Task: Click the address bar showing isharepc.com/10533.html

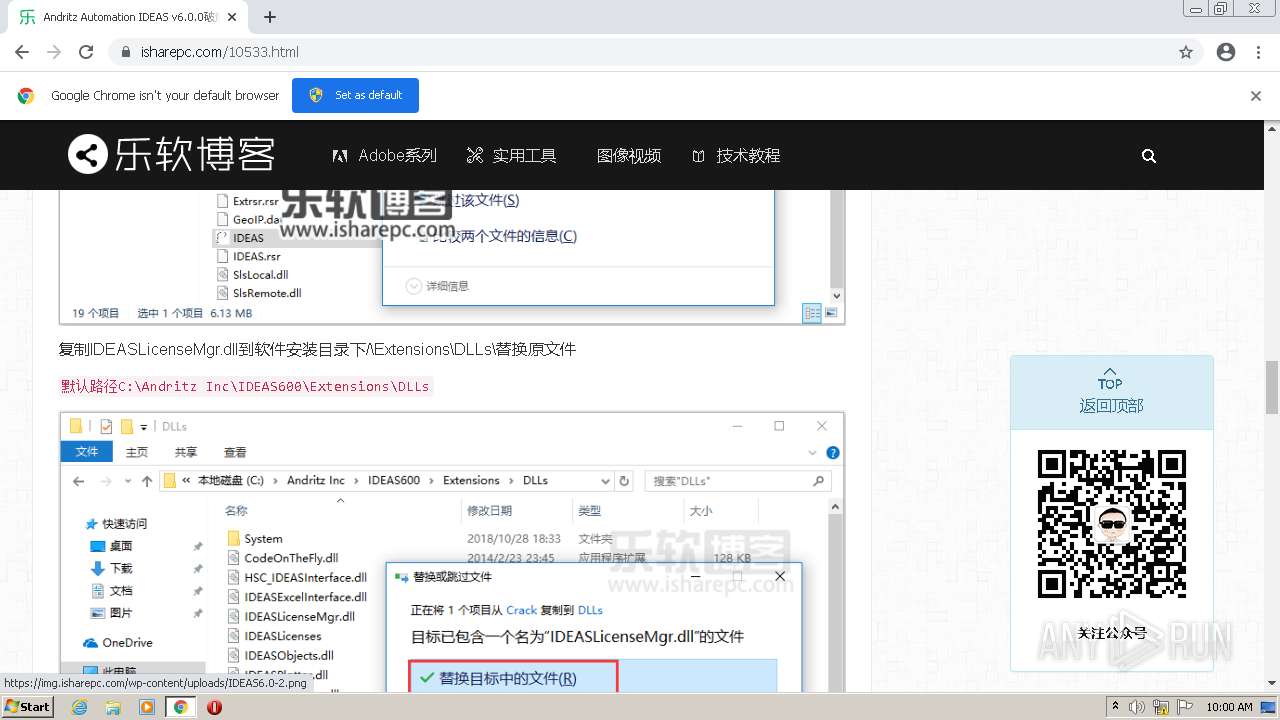Action: click(655, 52)
